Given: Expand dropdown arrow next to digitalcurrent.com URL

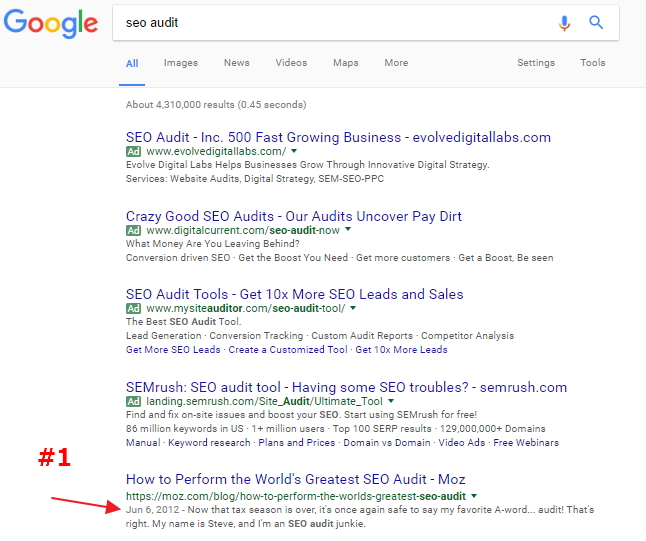Looking at the screenshot, I should 348,229.
